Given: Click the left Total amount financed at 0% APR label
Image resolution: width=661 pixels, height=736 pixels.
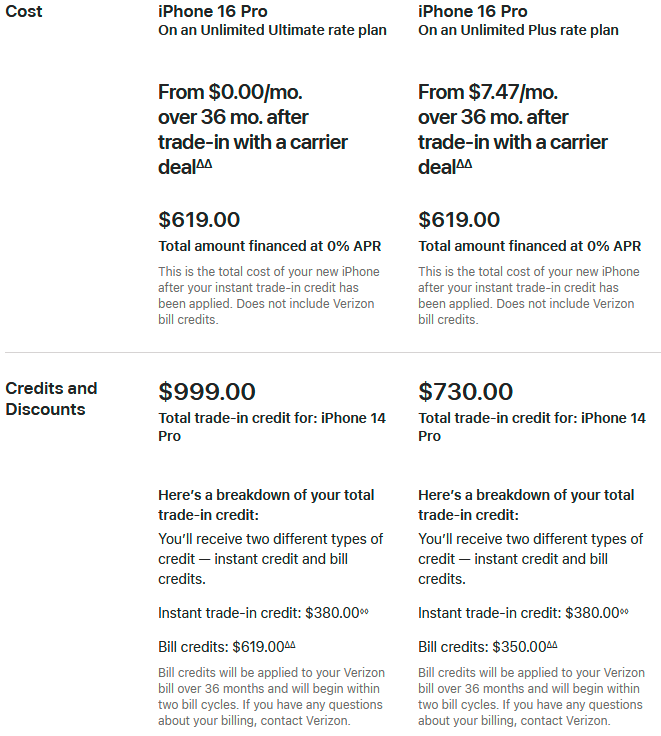Looking at the screenshot, I should click(x=269, y=246).
